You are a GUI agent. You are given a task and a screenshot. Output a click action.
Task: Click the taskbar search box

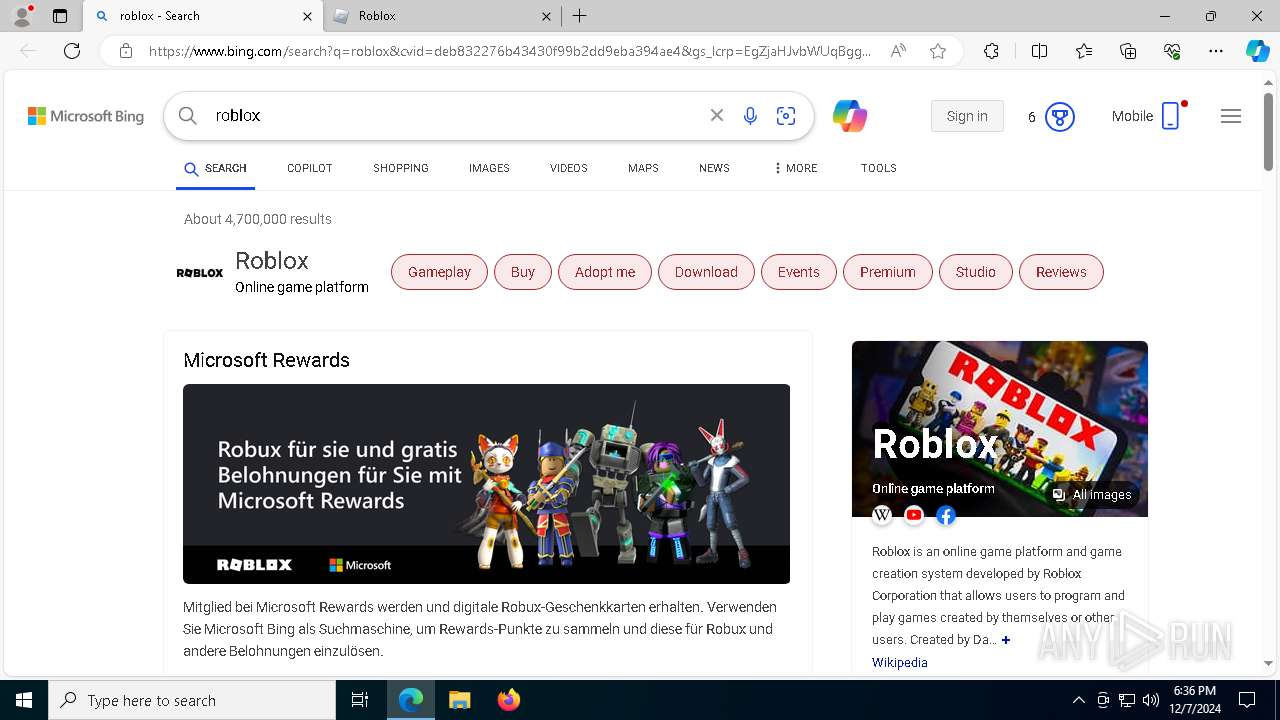(192, 700)
